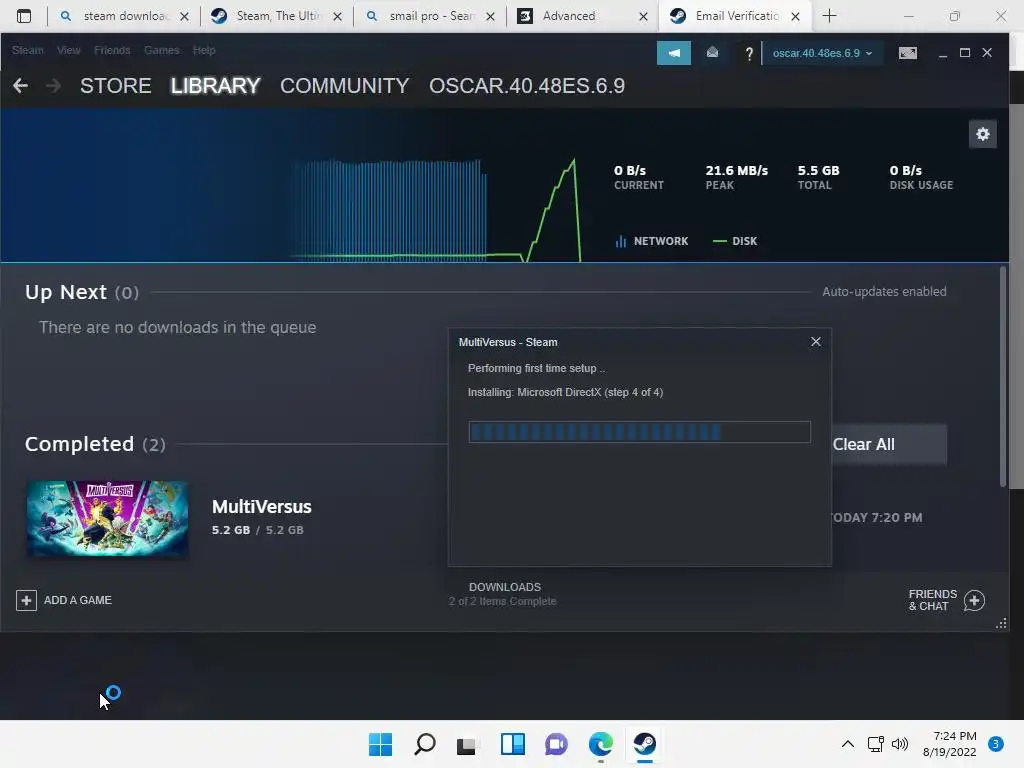Show hidden system tray icons
1024x768 pixels.
(x=847, y=744)
